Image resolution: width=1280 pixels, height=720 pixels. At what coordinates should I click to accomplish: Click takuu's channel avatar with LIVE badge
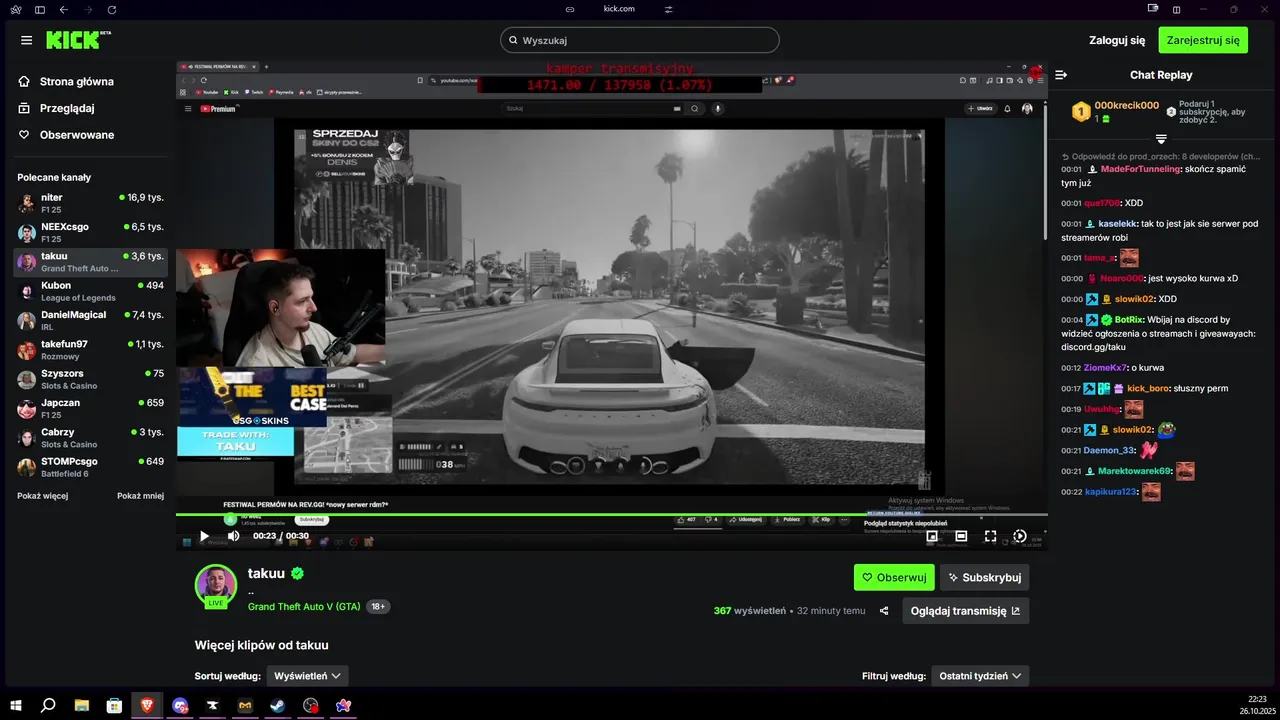click(x=215, y=586)
